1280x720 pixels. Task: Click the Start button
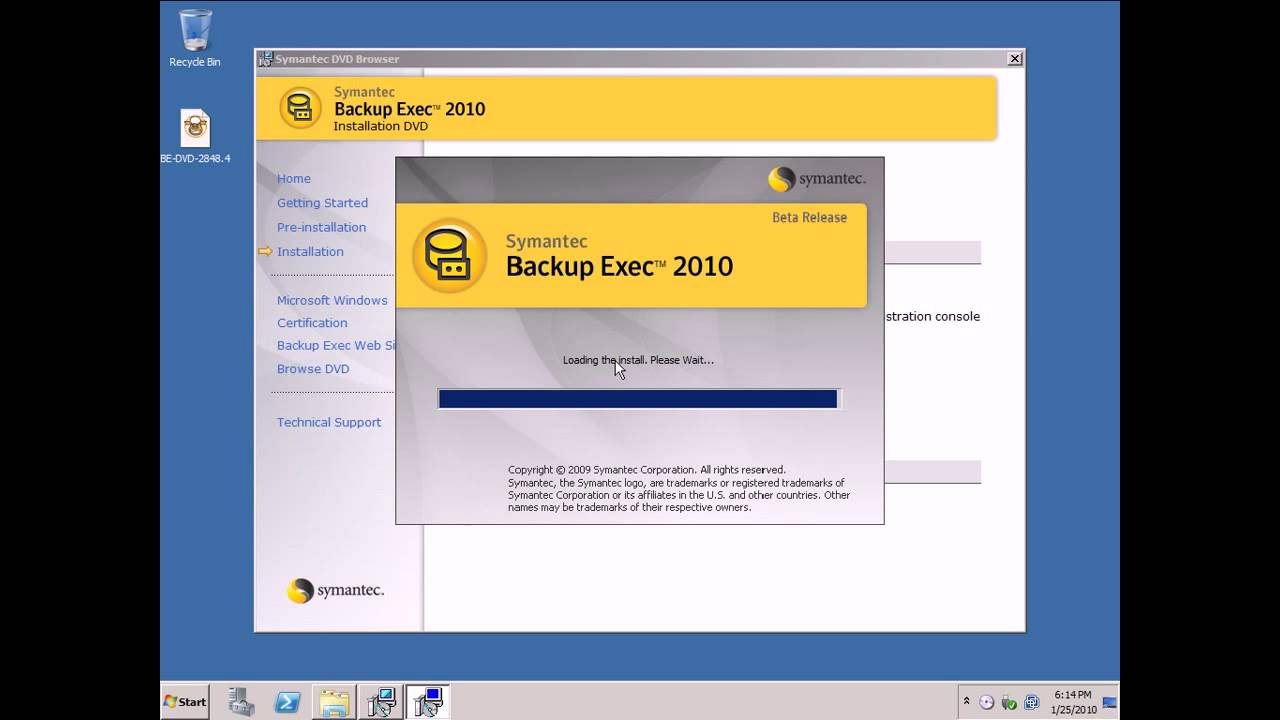[185, 702]
